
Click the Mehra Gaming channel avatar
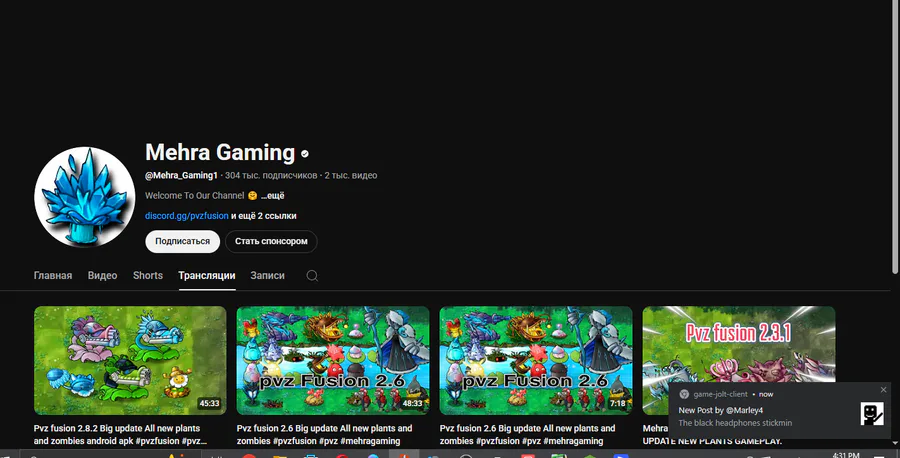coord(84,197)
